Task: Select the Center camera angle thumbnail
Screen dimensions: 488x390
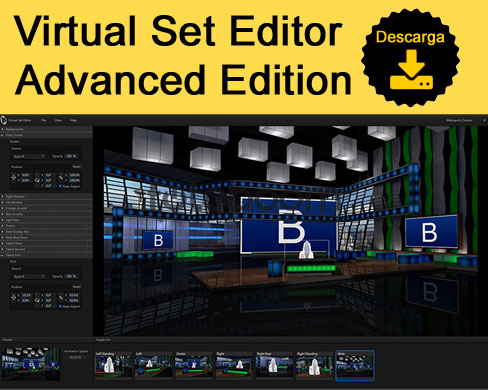Action: pyautogui.click(x=194, y=365)
